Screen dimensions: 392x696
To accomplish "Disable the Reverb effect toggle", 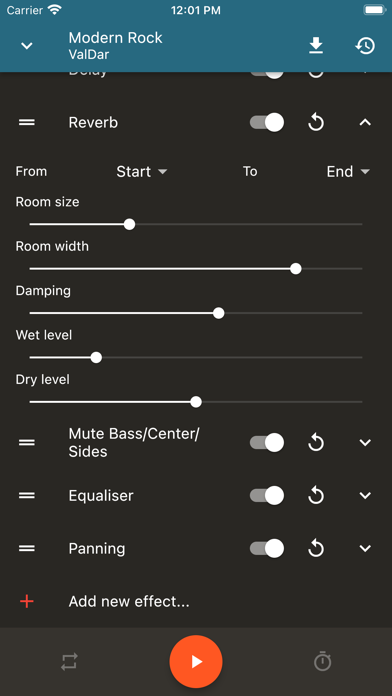I will (267, 123).
